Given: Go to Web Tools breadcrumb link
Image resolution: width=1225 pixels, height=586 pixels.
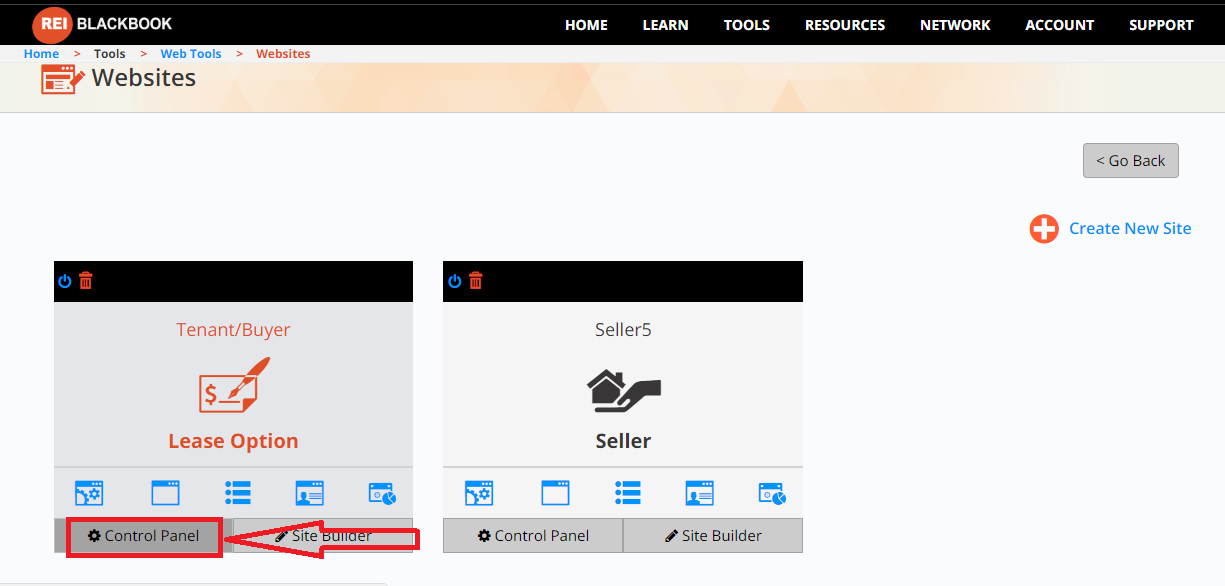Looking at the screenshot, I should click(x=191, y=54).
